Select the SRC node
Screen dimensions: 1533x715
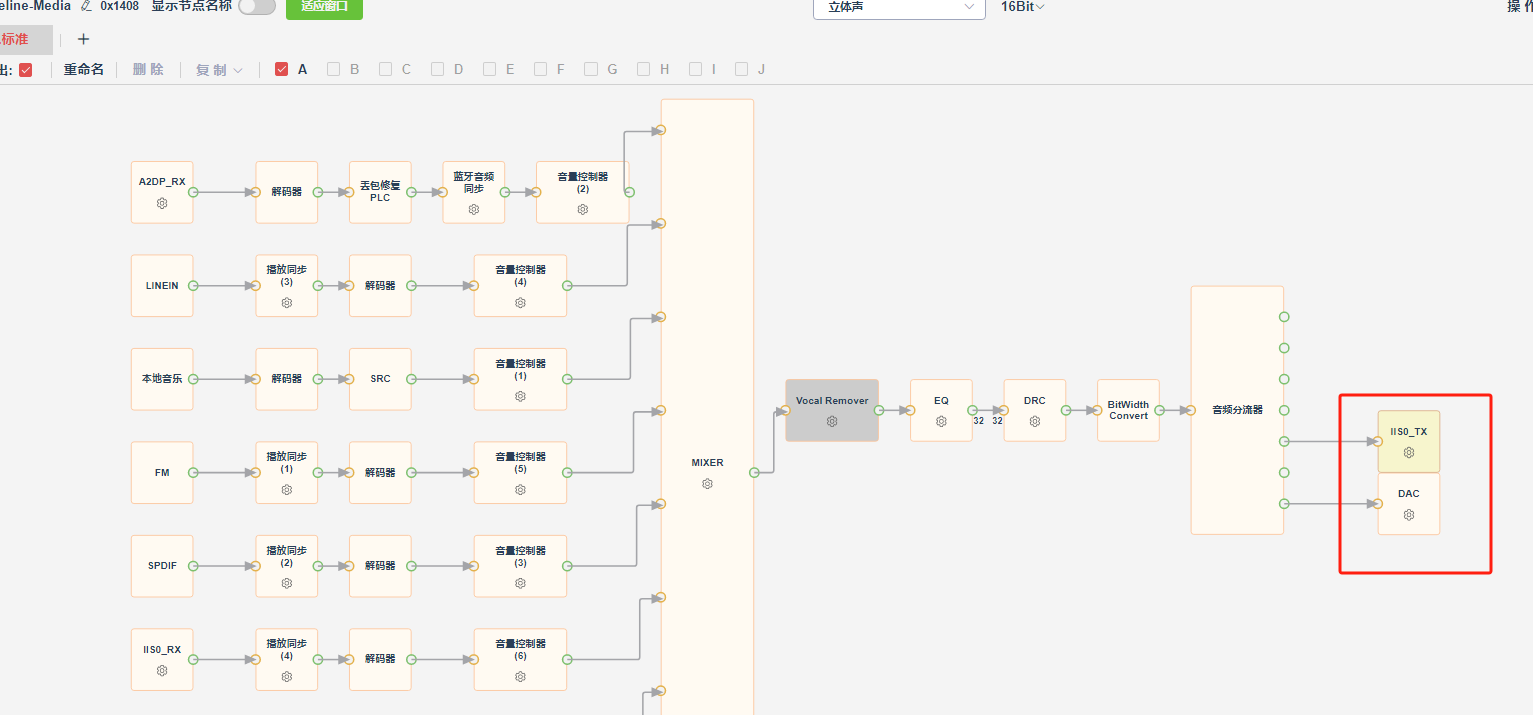(x=380, y=379)
